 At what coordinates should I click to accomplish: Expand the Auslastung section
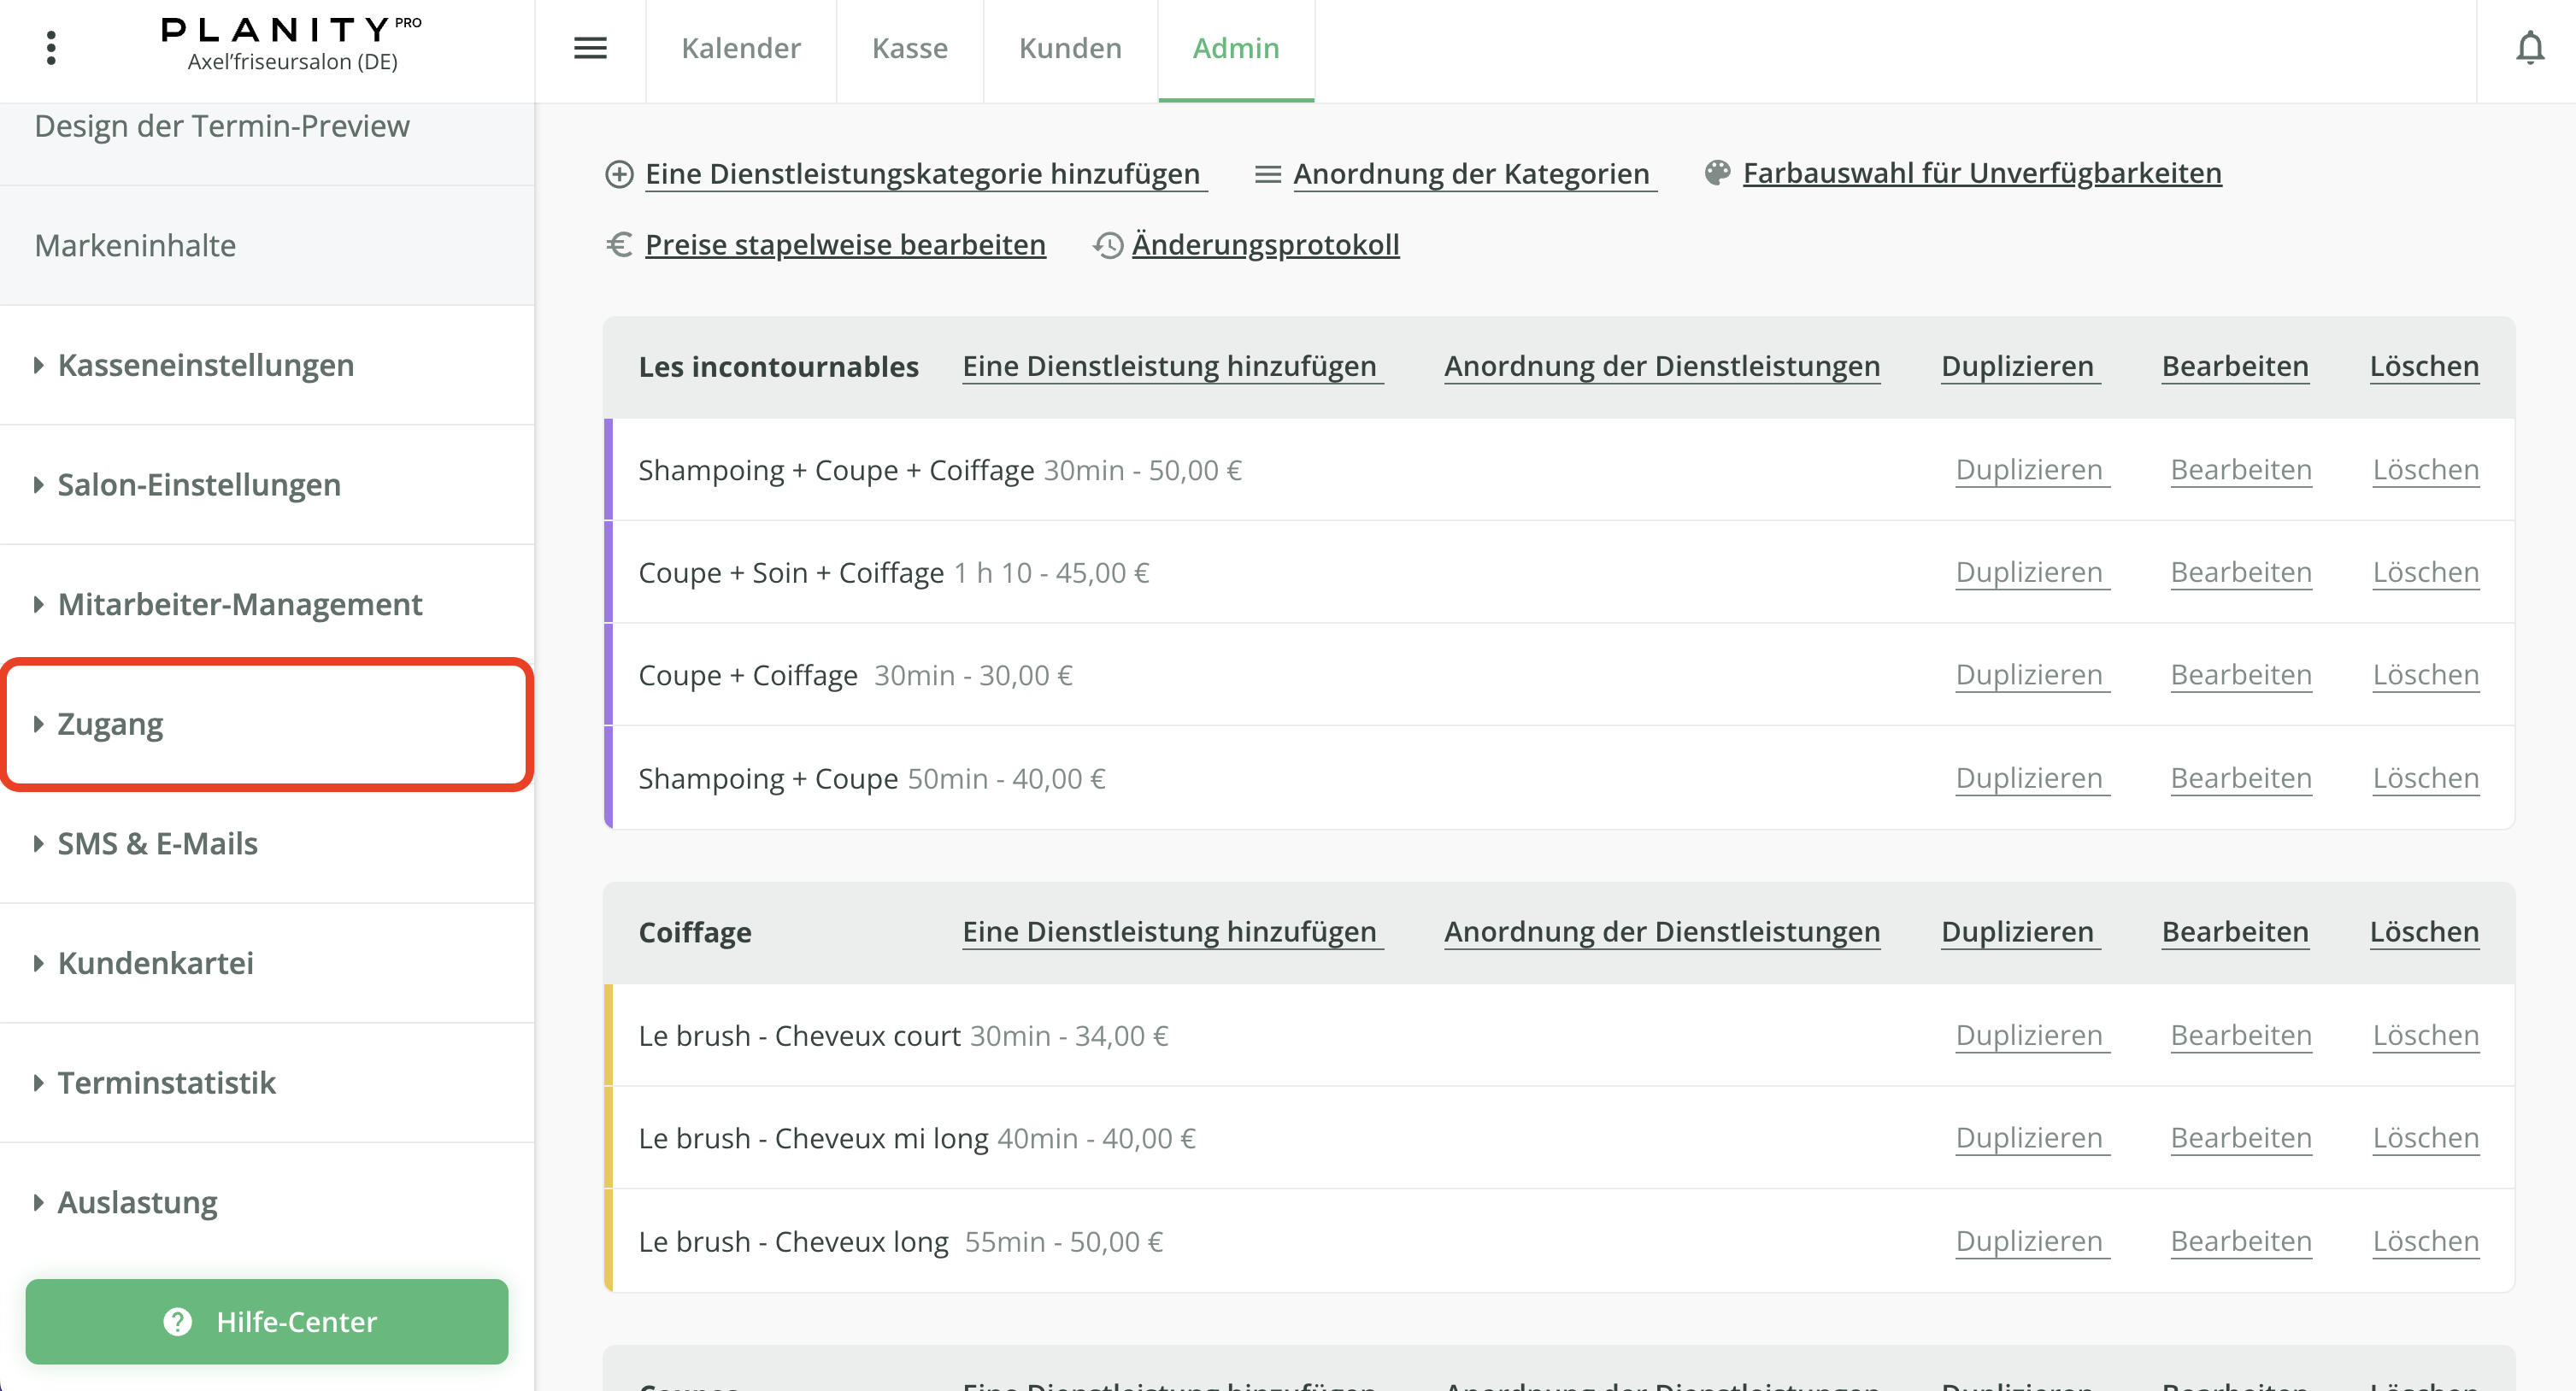coord(136,1202)
